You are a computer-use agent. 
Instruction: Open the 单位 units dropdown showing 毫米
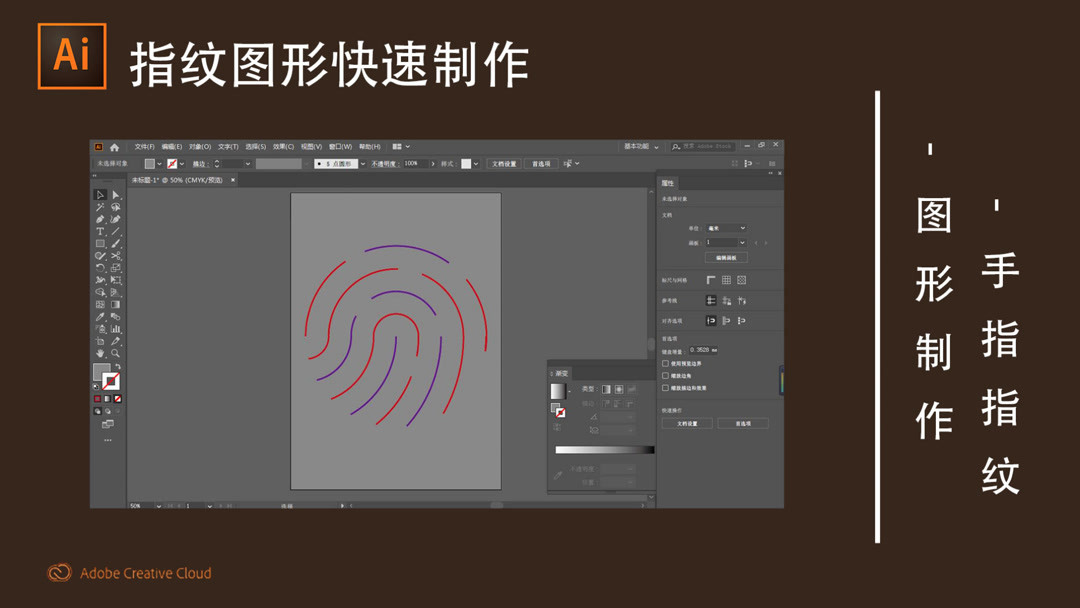727,228
